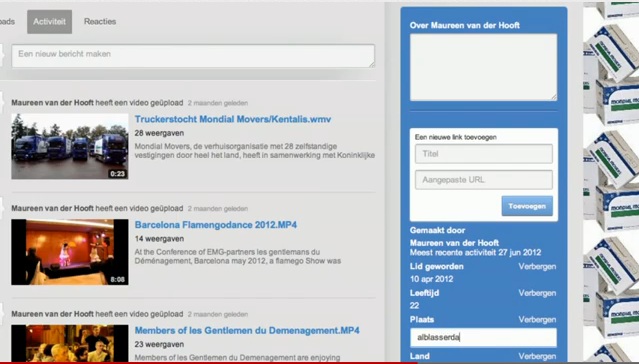Click the Aangepaste URL field

(484, 180)
